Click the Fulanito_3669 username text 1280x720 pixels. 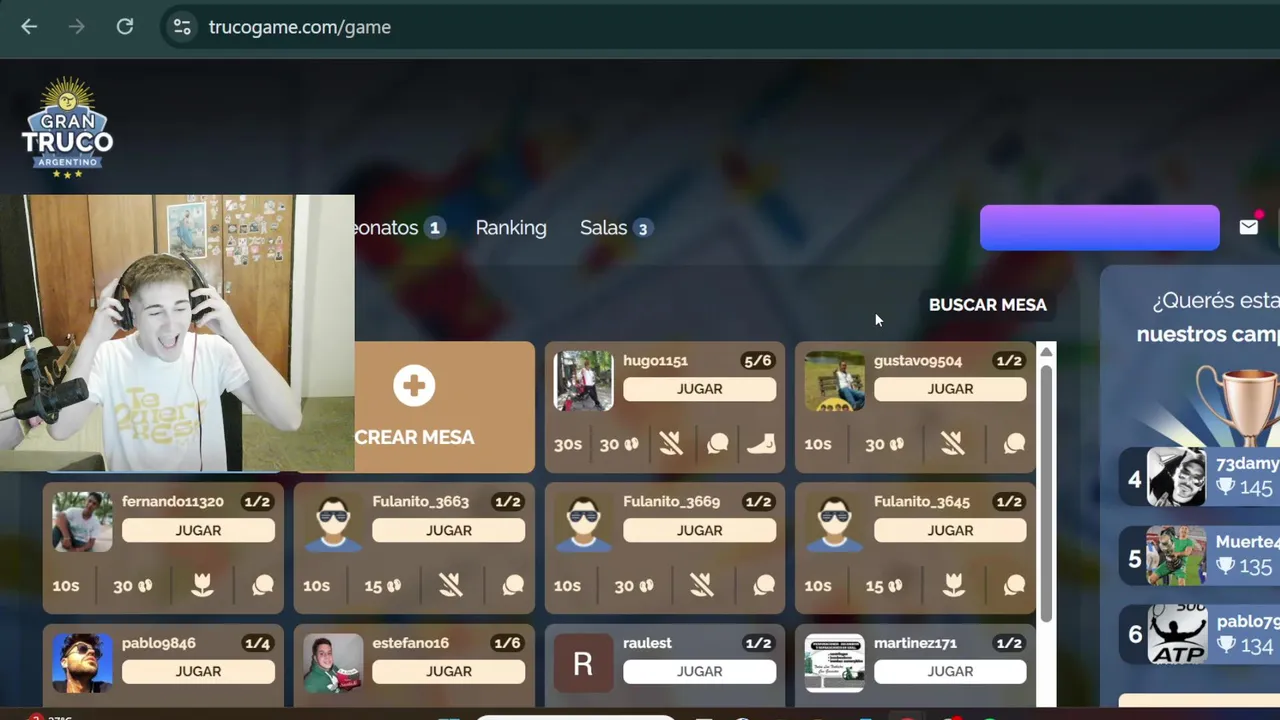tap(671, 502)
